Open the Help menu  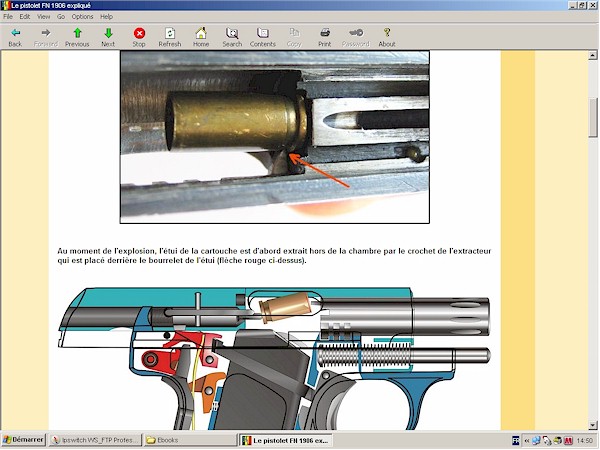coord(106,16)
